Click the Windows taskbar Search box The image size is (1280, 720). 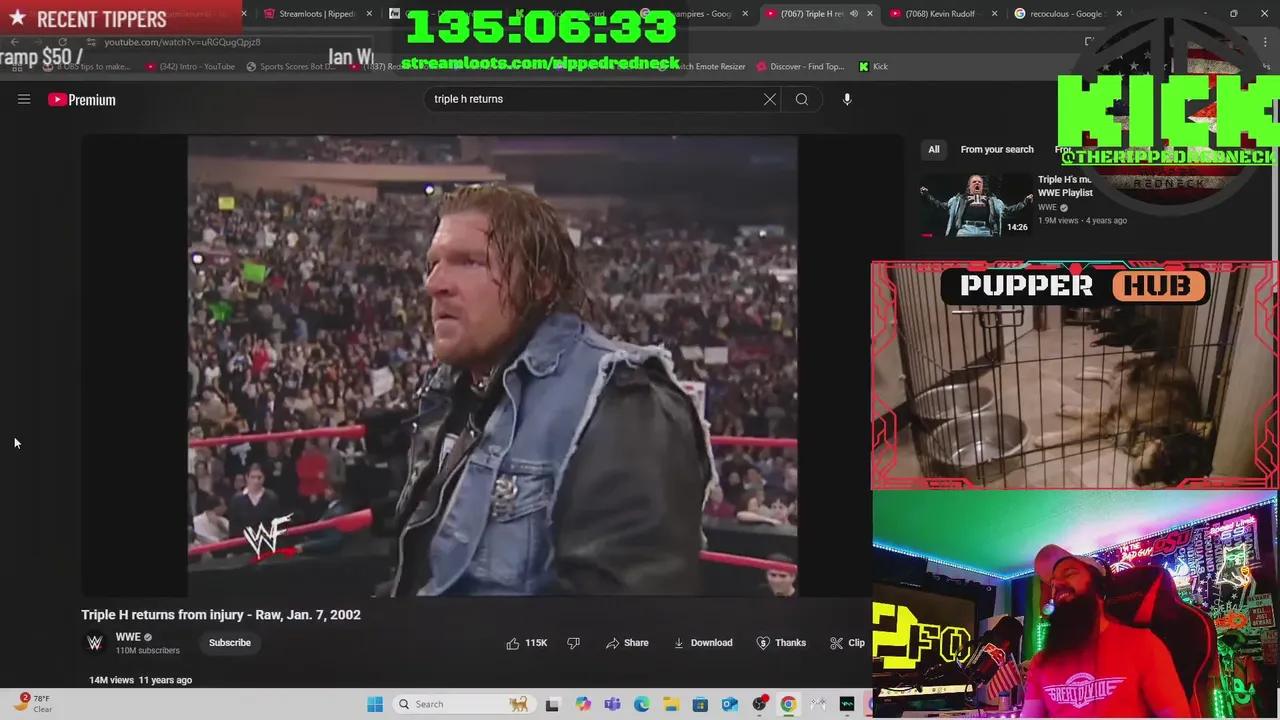click(x=463, y=704)
